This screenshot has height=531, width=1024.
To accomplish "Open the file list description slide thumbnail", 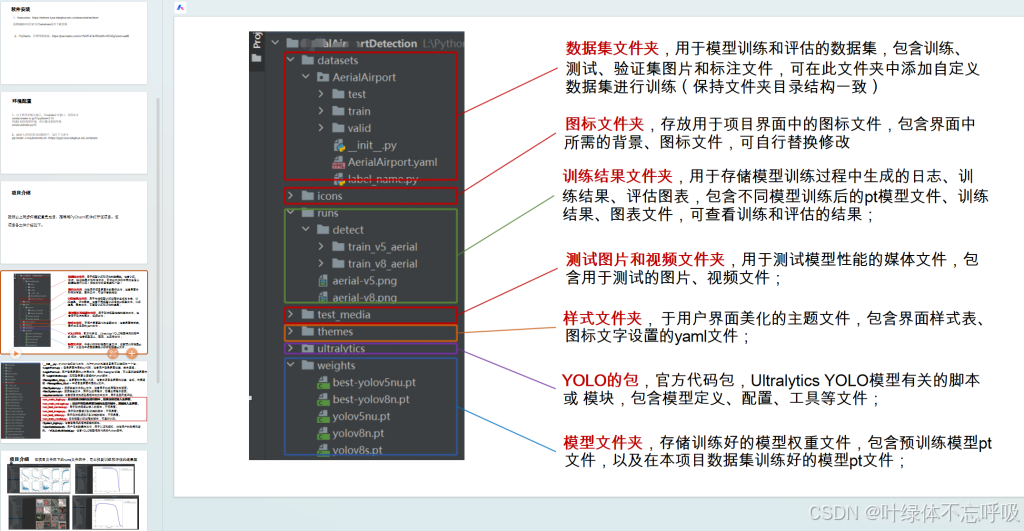I will pyautogui.click(x=74, y=402).
